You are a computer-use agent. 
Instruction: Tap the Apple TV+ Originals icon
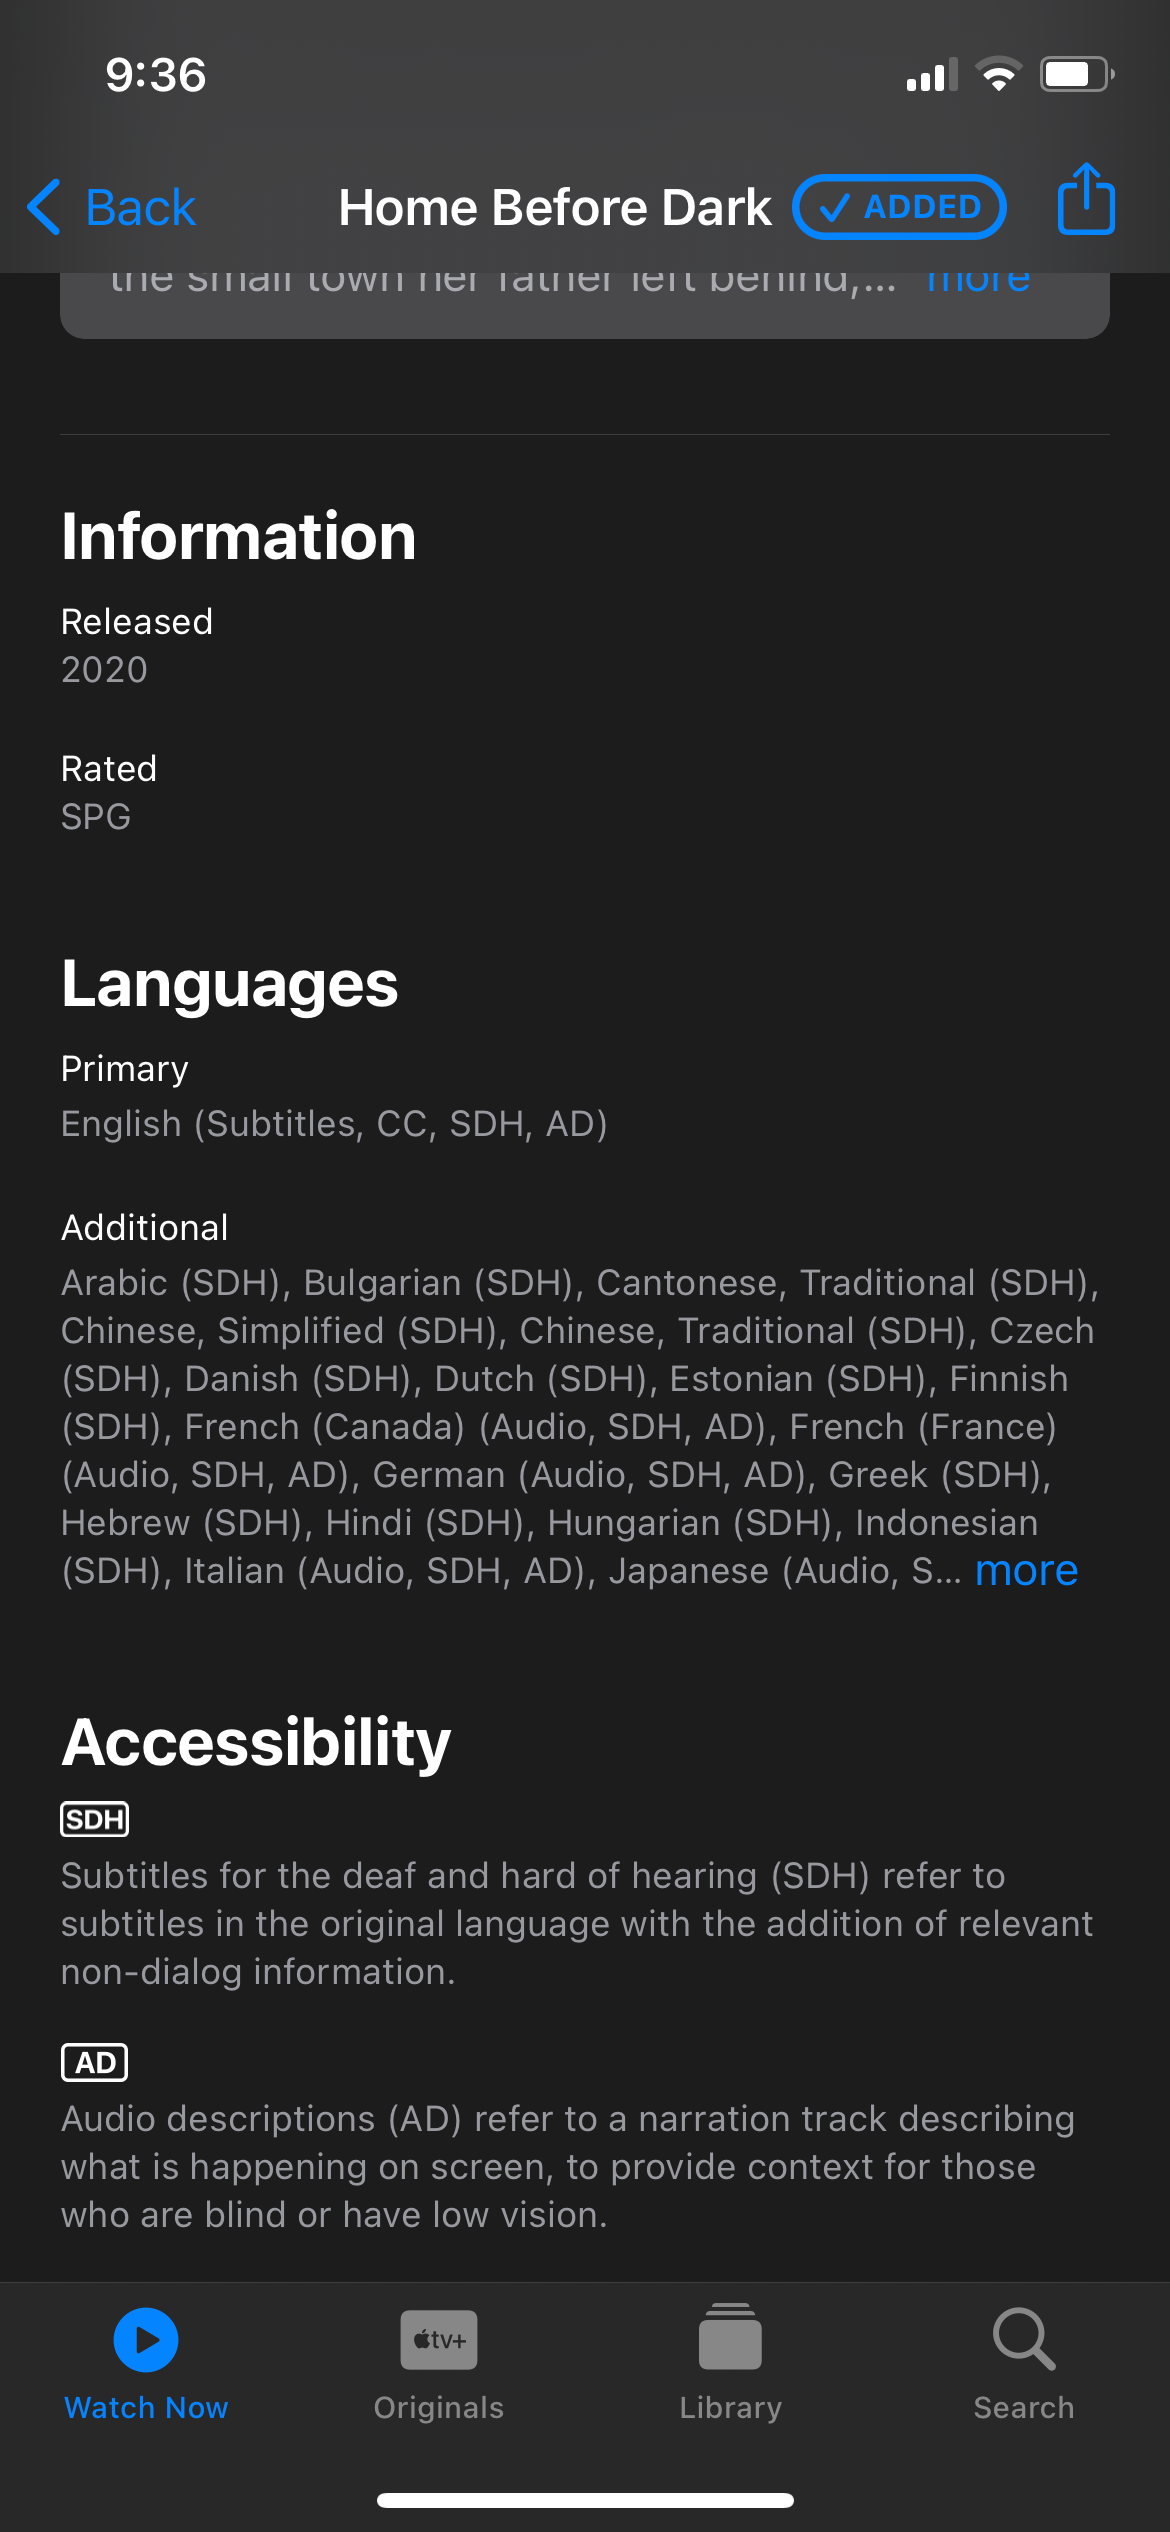coord(438,2339)
